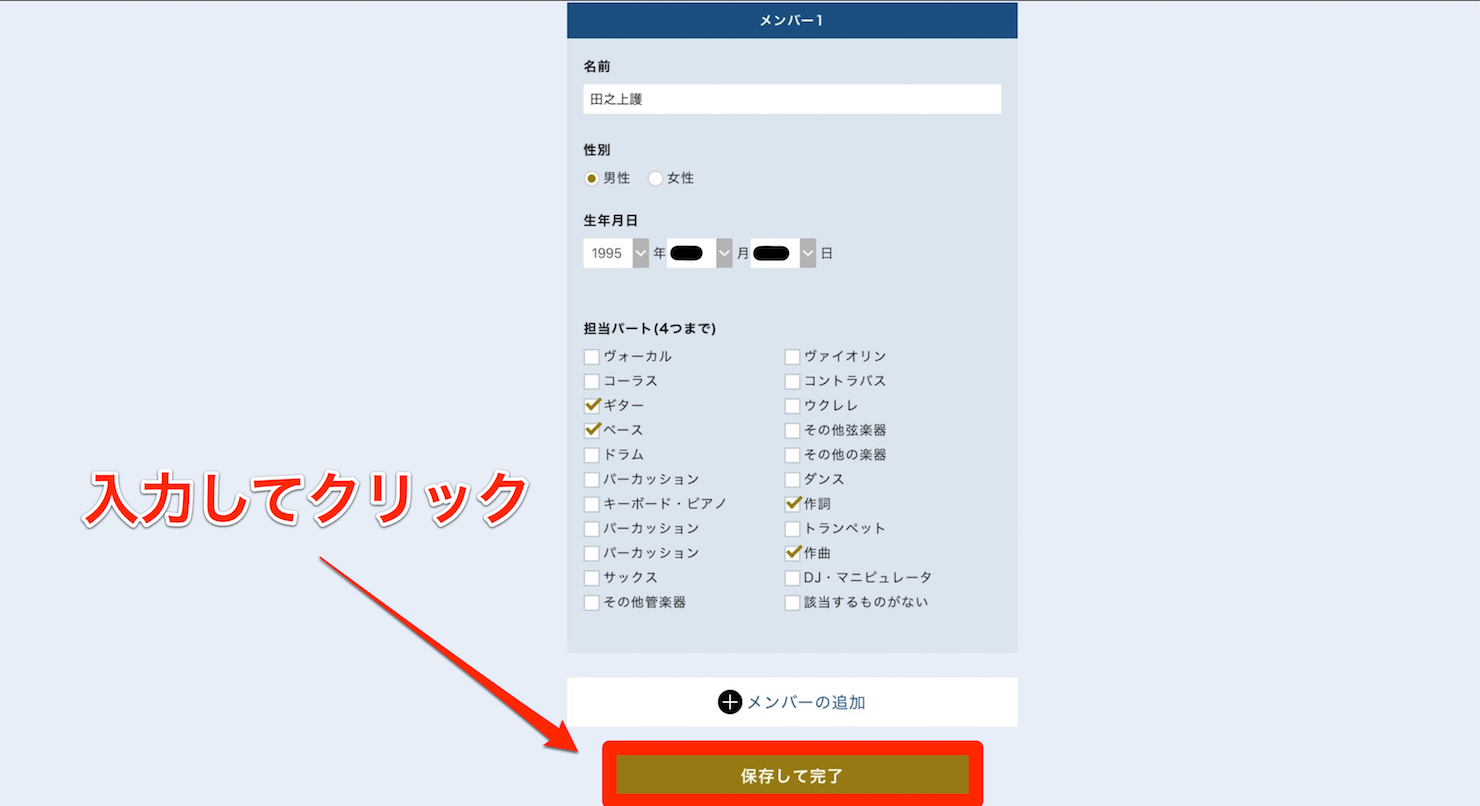Tick the ドラム checkbox
The image size is (1480, 806).
(592, 455)
